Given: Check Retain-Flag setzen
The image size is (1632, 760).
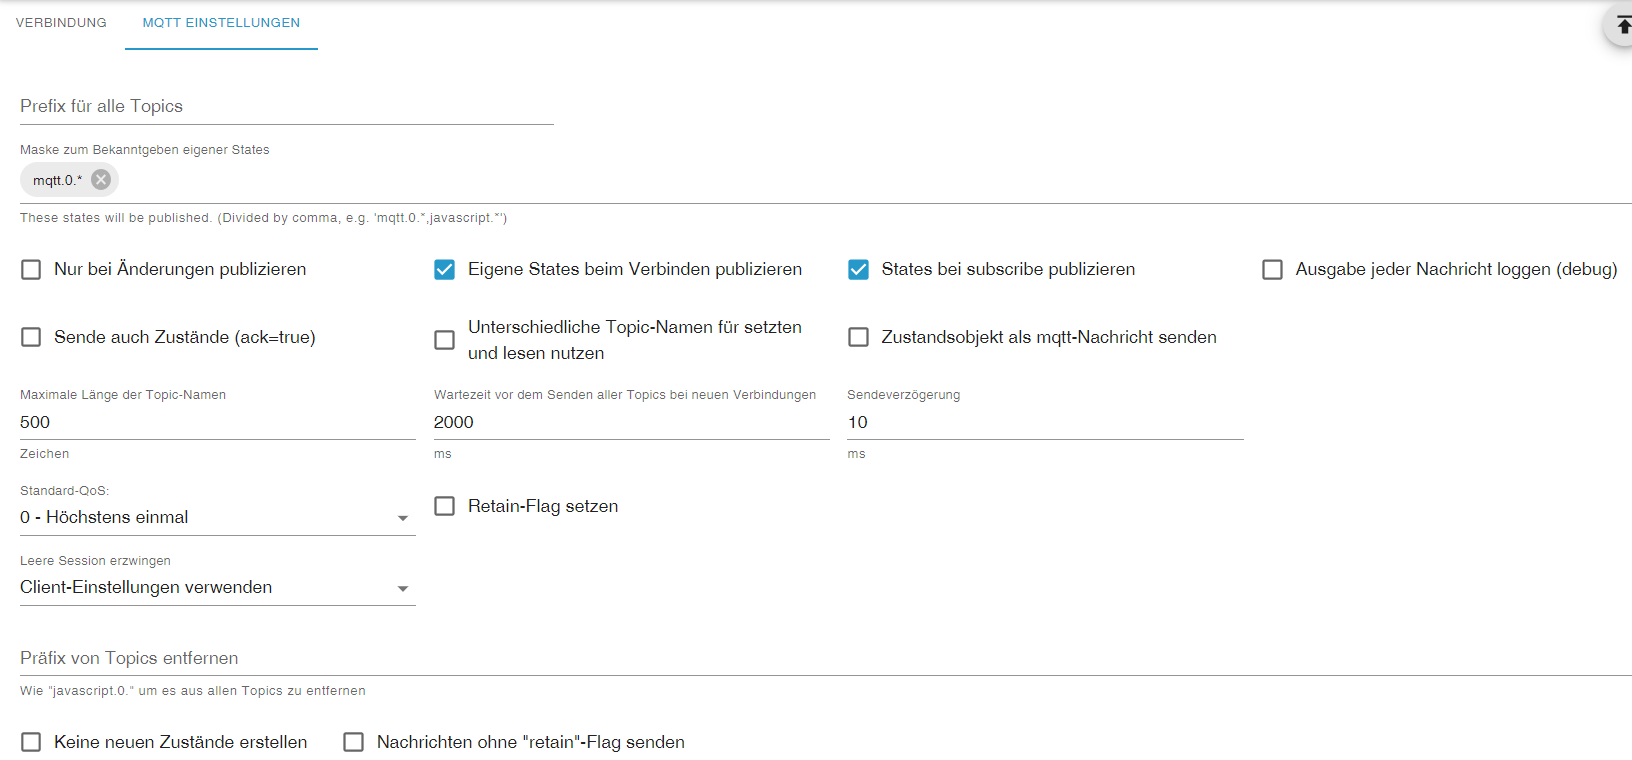Looking at the screenshot, I should (x=444, y=506).
